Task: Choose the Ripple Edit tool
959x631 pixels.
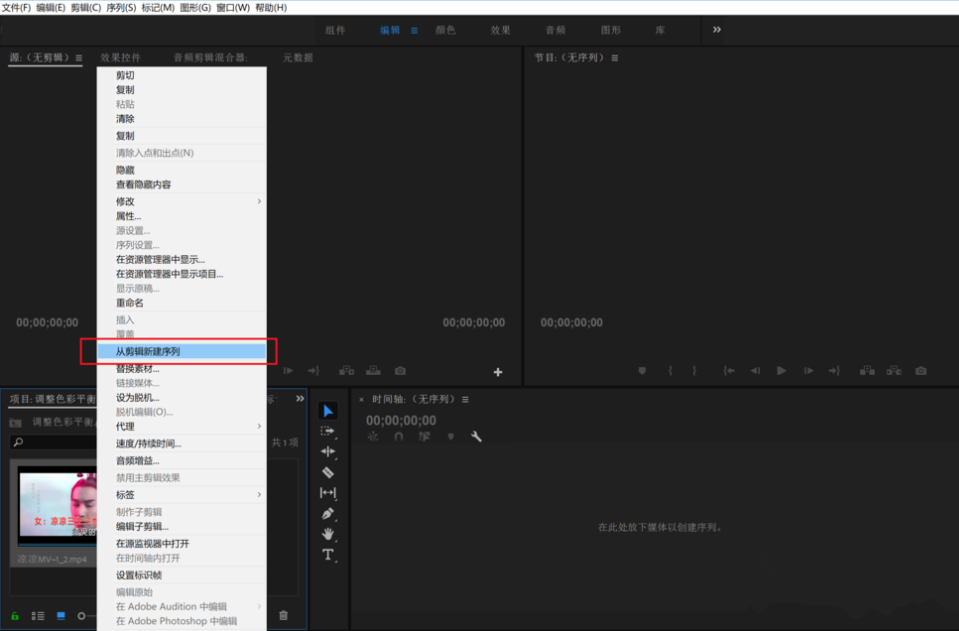Action: tap(328, 452)
